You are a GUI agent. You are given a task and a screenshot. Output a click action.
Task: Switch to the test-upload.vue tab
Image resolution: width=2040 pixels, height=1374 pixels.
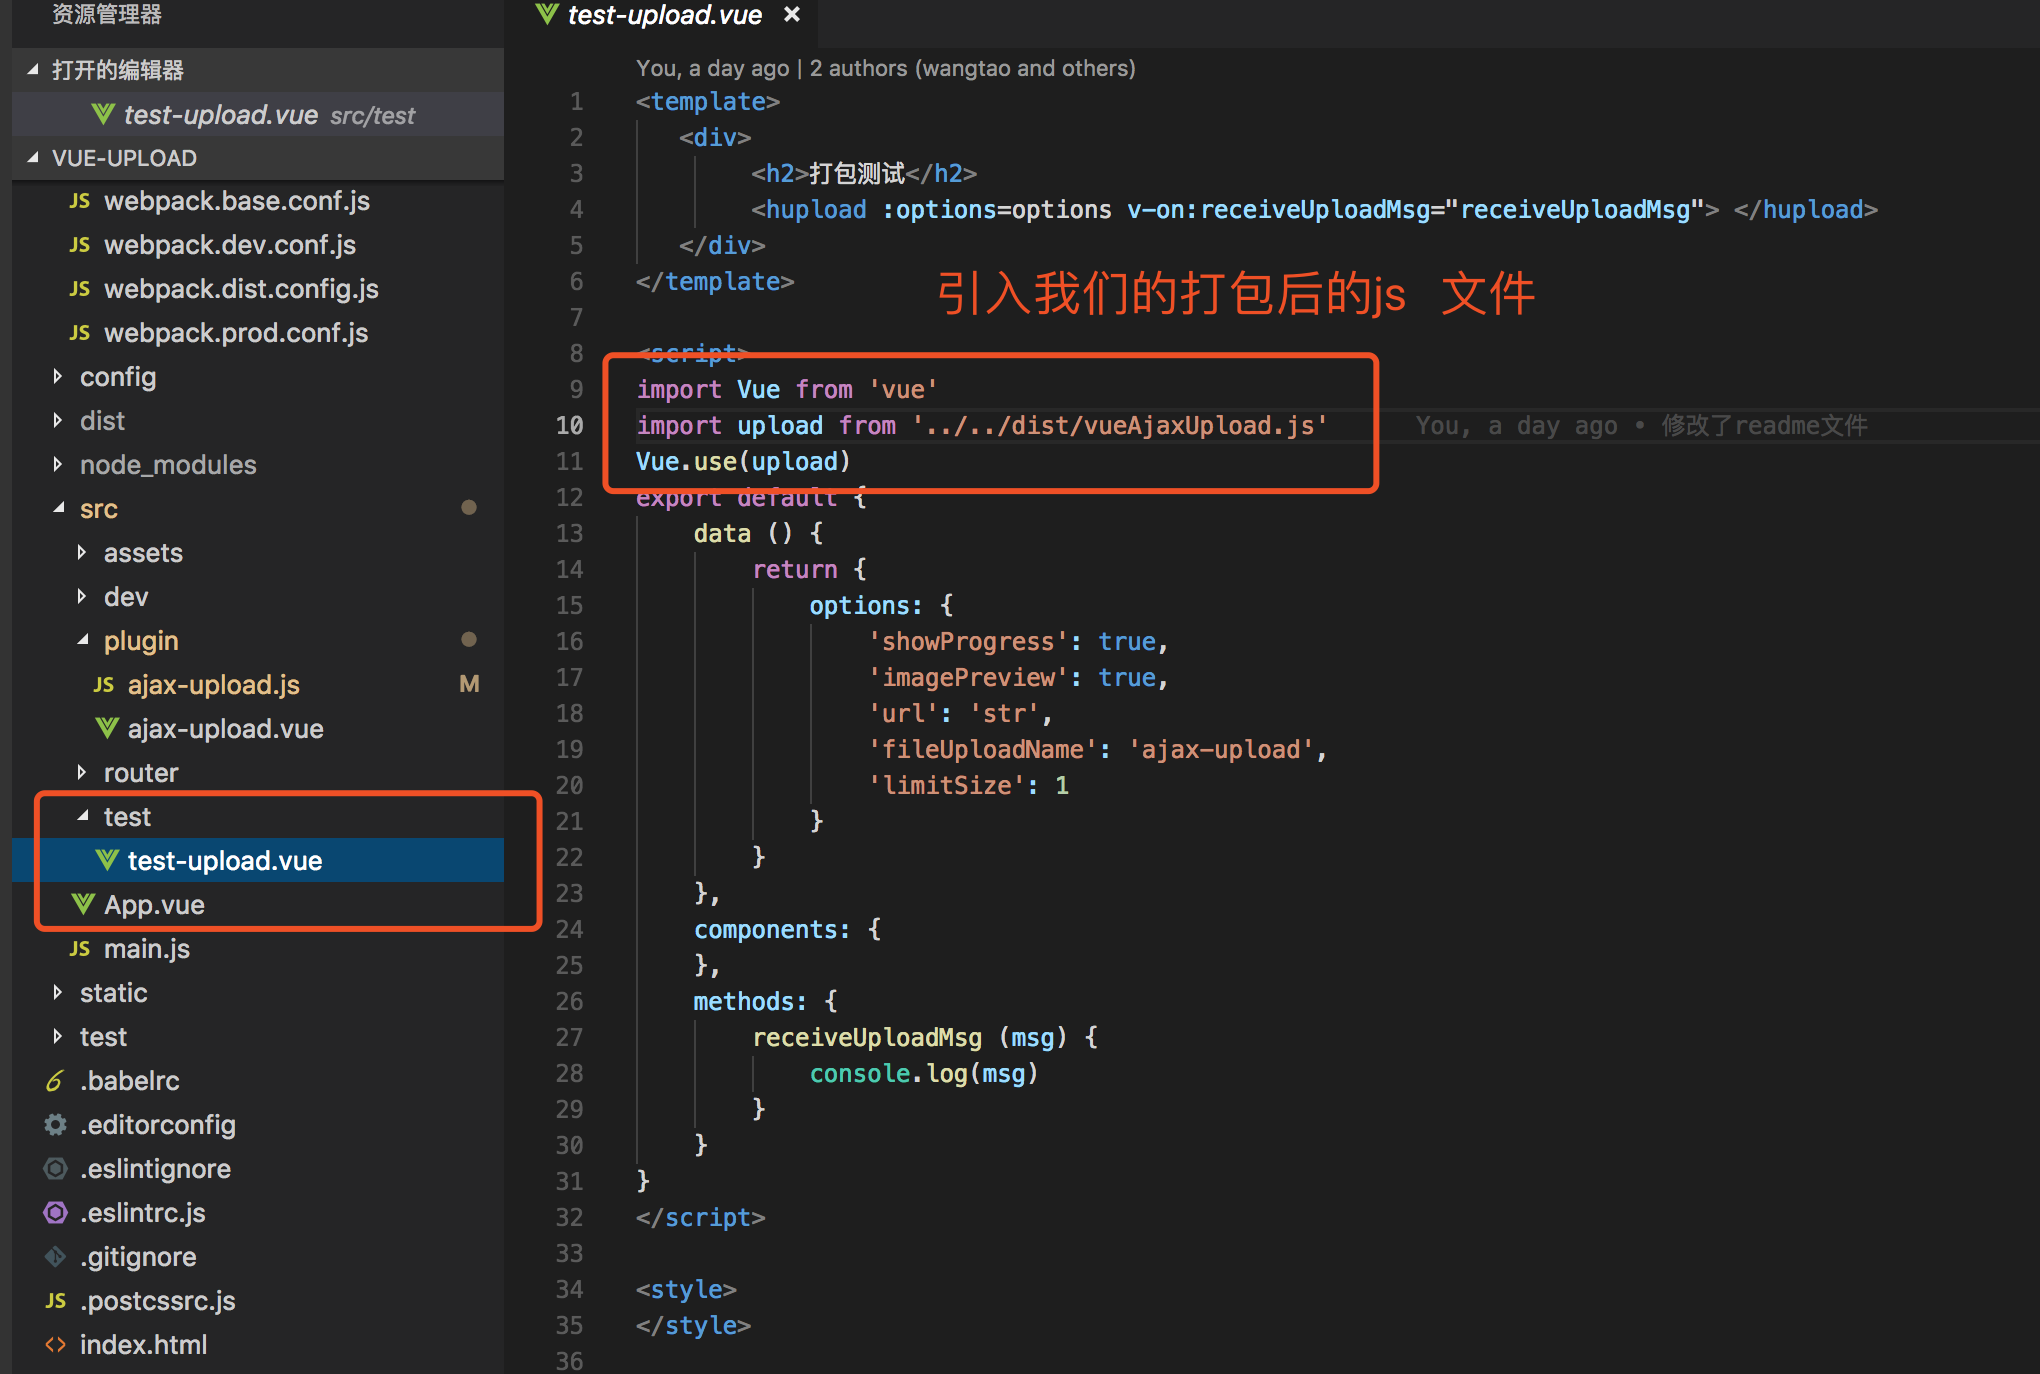(664, 15)
